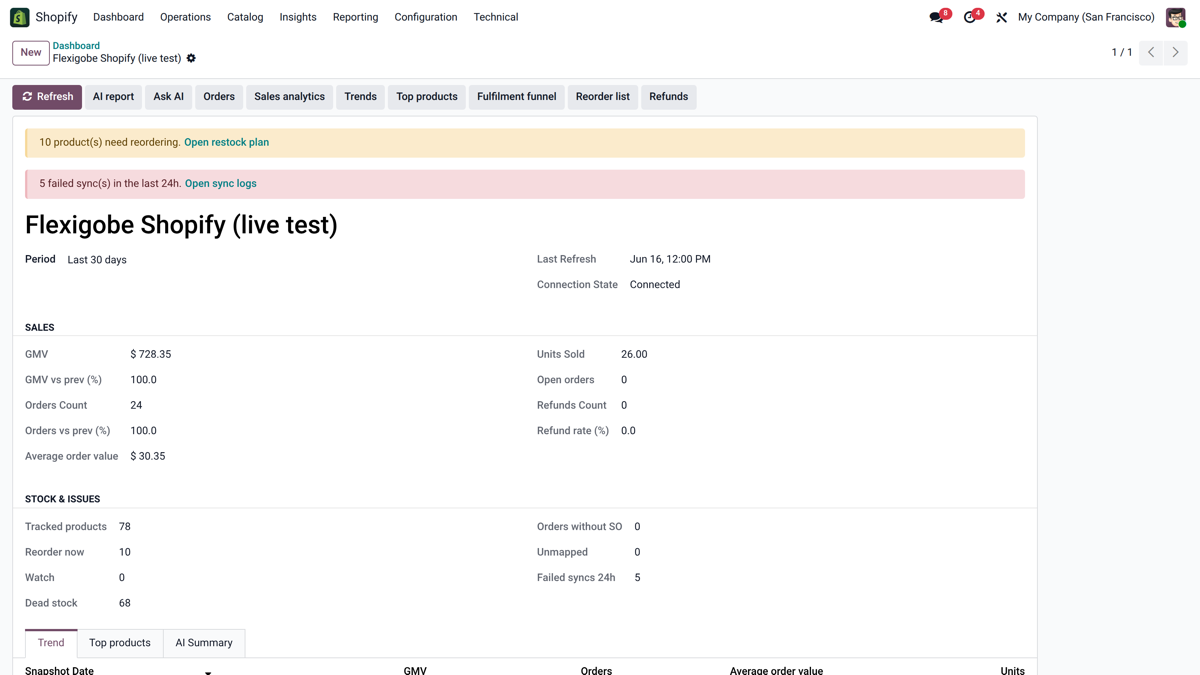Open the Trends button
This screenshot has height=675, width=1200.
tap(360, 97)
